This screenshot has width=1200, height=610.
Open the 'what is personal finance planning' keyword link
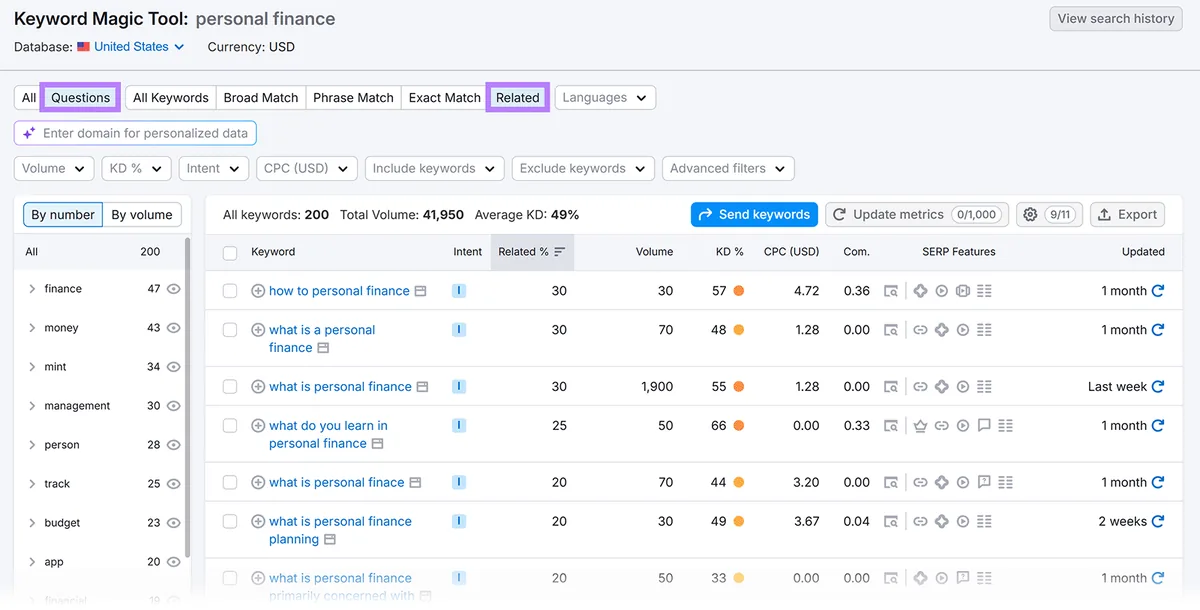[340, 530]
